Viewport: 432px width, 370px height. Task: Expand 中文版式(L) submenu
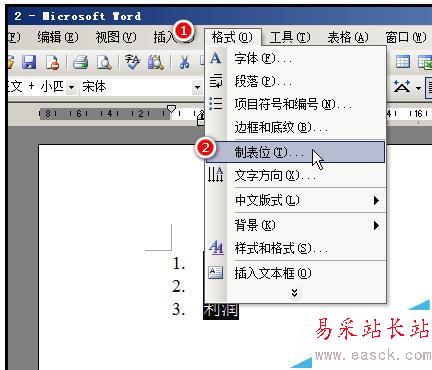point(295,200)
